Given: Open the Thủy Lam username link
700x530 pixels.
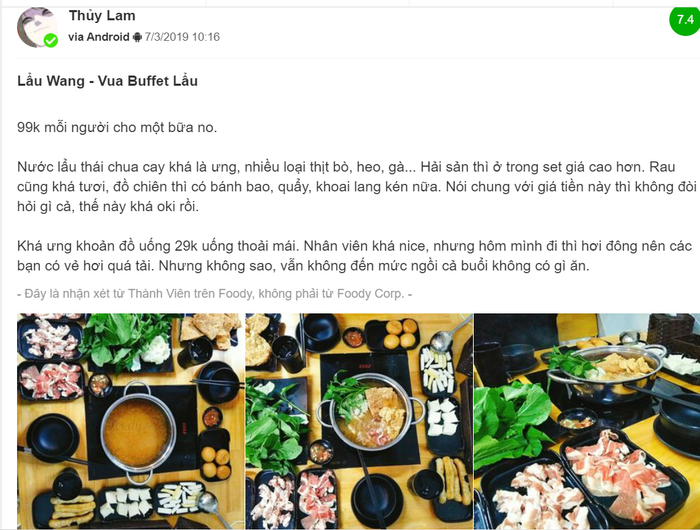Looking at the screenshot, I should click(102, 16).
